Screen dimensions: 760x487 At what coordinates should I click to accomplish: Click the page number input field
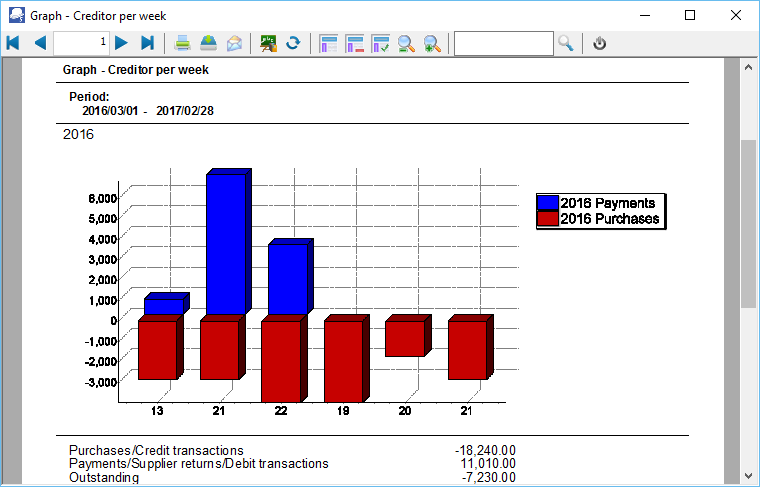pyautogui.click(x=81, y=43)
